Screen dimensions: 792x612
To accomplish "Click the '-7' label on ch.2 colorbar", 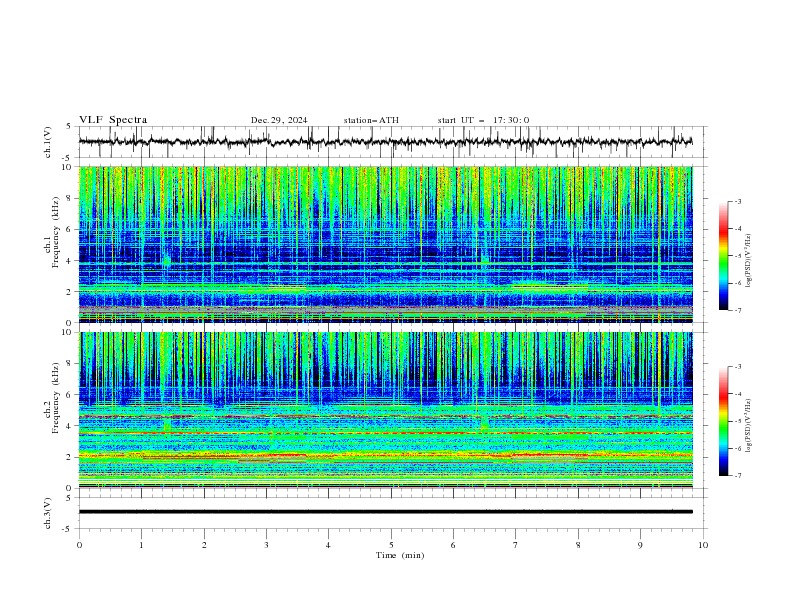I will 738,476.
